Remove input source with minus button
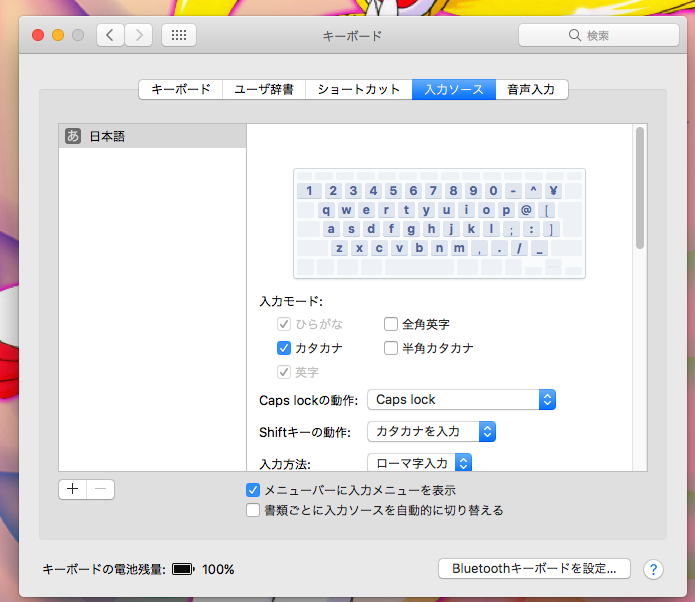 pos(100,489)
